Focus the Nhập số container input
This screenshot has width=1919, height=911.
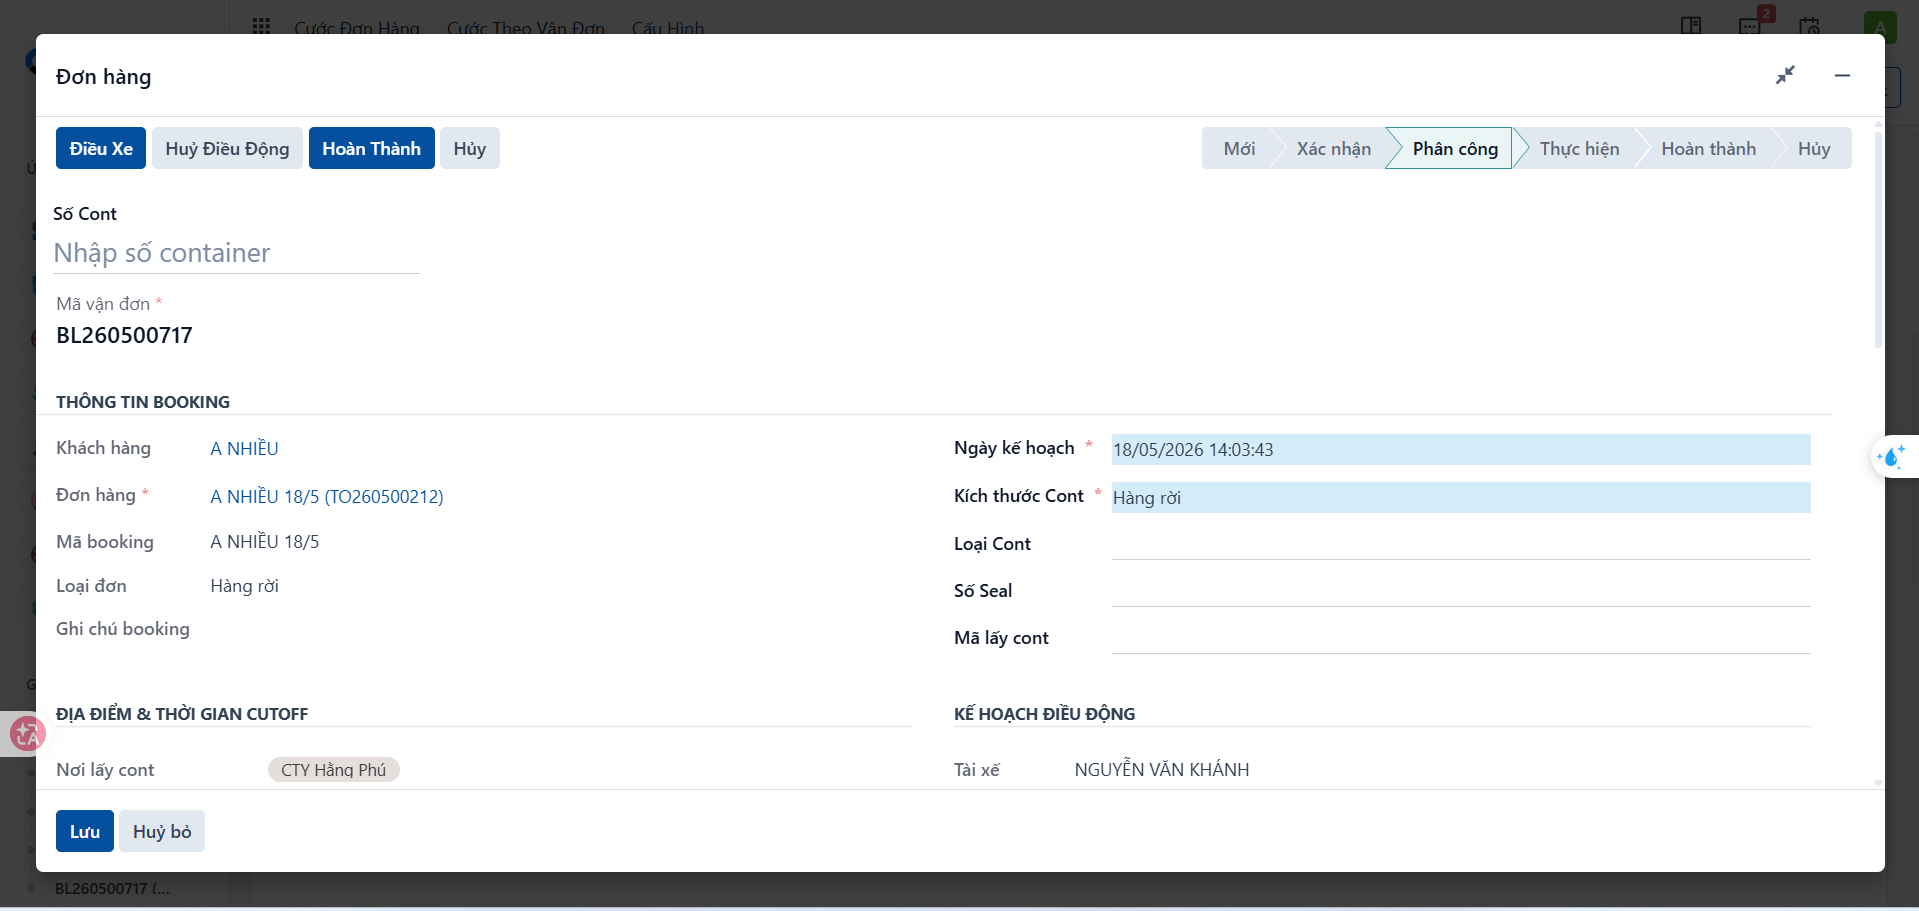(x=236, y=253)
